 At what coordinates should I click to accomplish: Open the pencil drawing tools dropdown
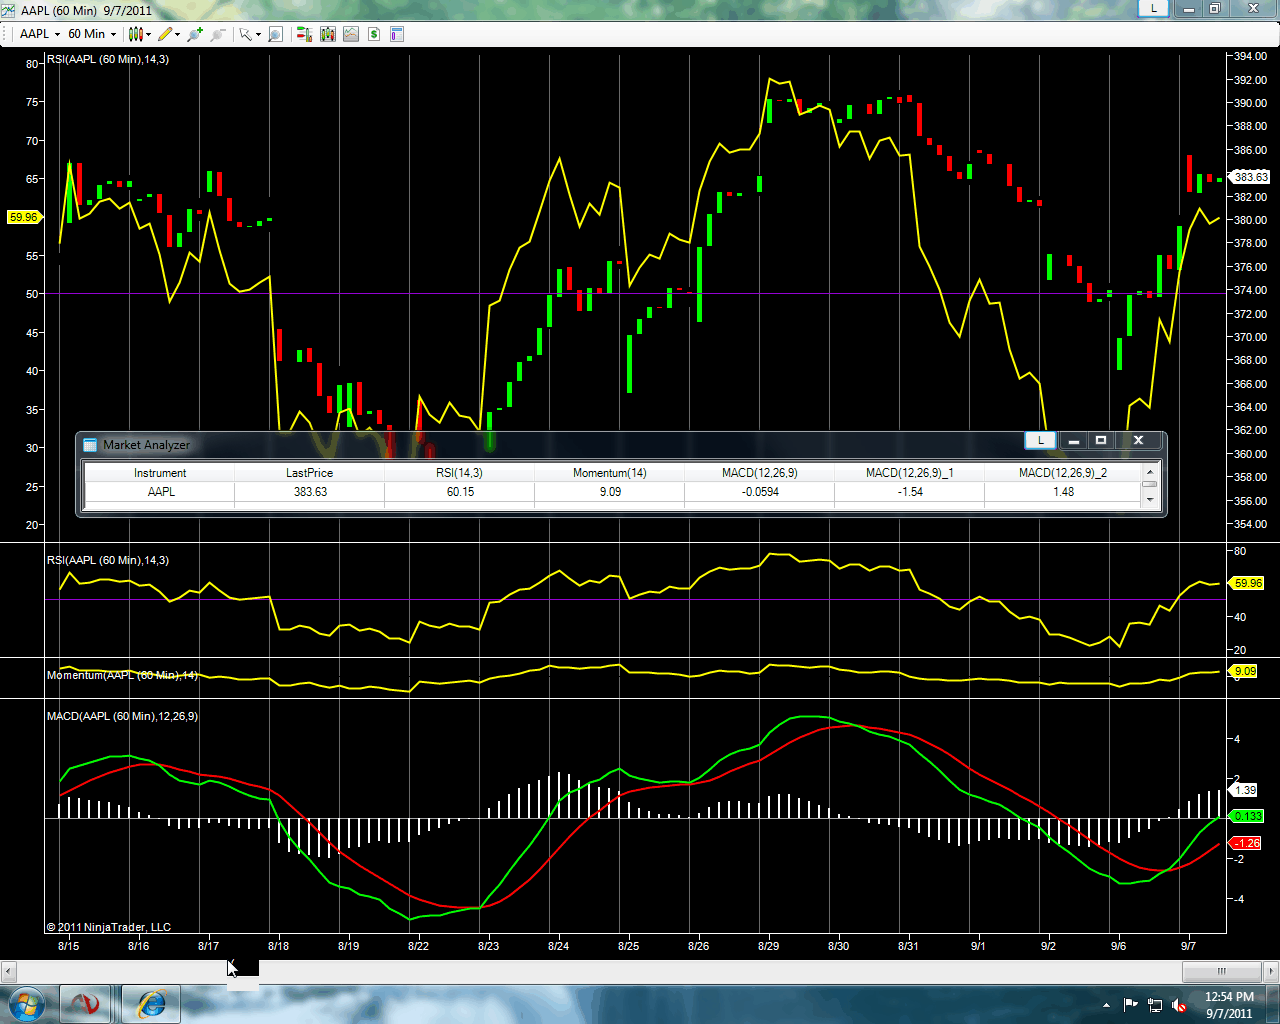169,34
